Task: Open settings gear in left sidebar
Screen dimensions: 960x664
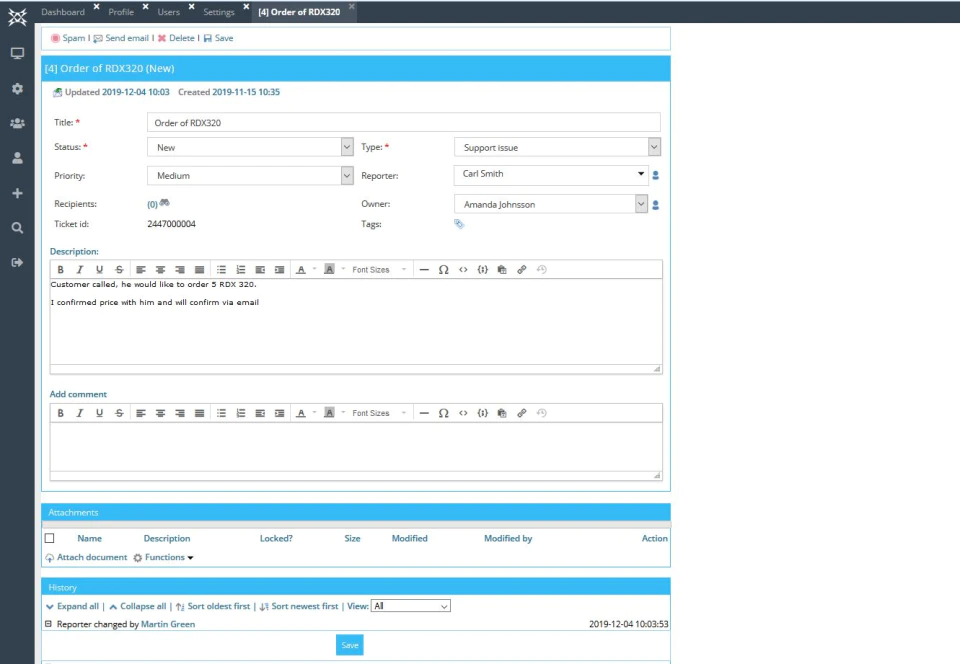Action: click(x=17, y=88)
